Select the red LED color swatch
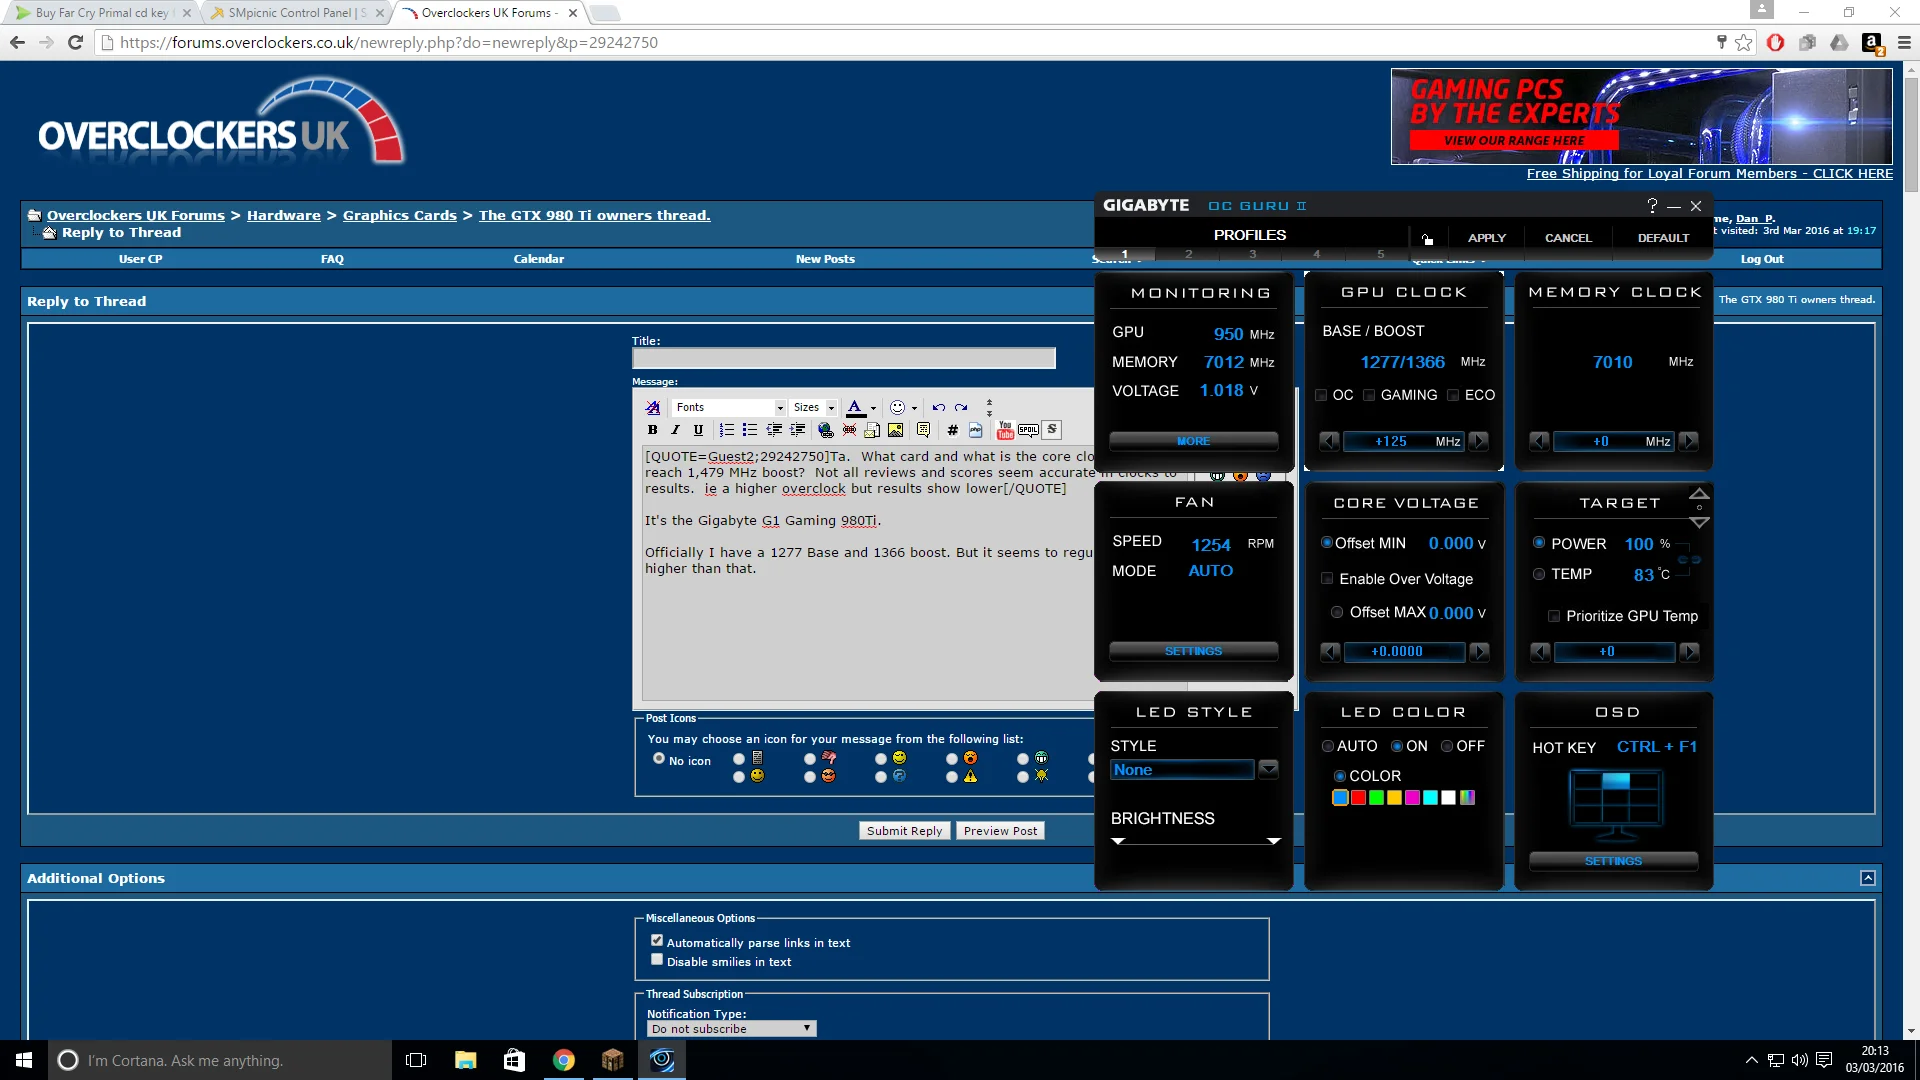This screenshot has width=1920, height=1080. [x=1358, y=797]
